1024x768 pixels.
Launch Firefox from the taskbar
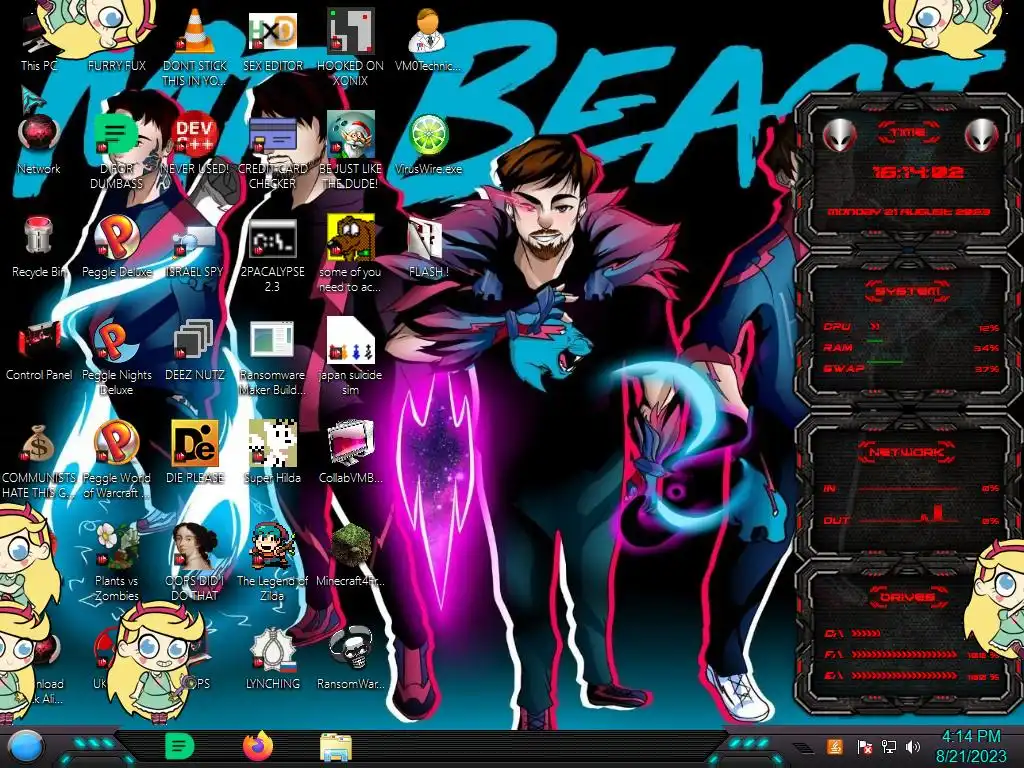click(258, 746)
